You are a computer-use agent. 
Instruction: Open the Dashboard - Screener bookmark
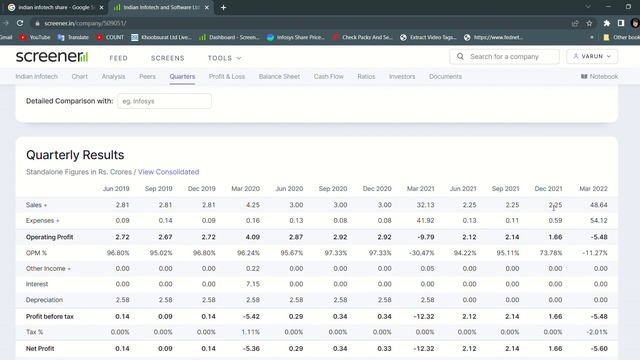pos(229,37)
